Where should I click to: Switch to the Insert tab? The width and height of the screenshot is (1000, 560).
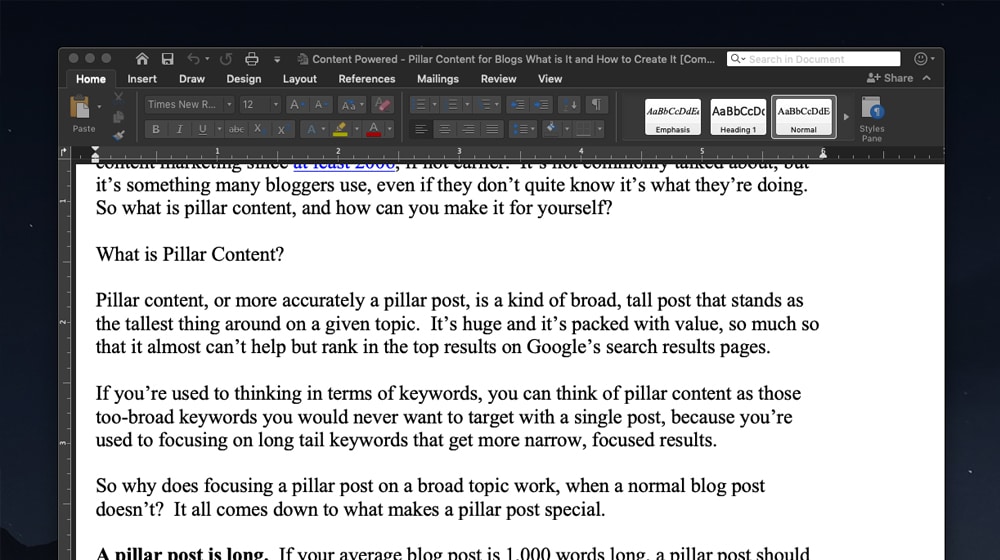click(x=142, y=79)
